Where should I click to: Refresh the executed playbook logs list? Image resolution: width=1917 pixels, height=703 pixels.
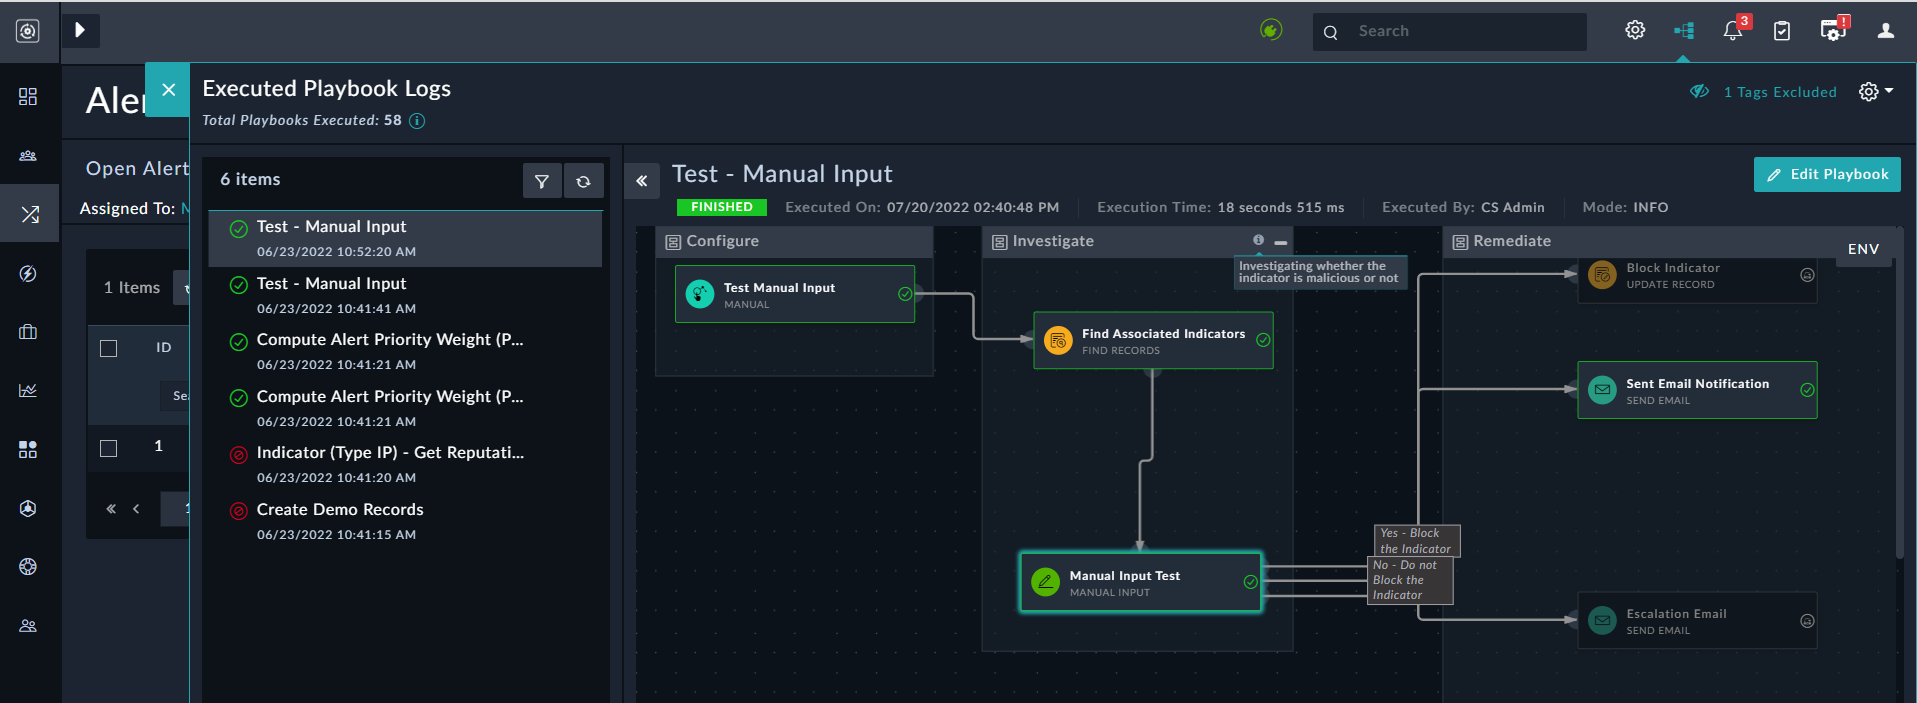click(x=583, y=181)
